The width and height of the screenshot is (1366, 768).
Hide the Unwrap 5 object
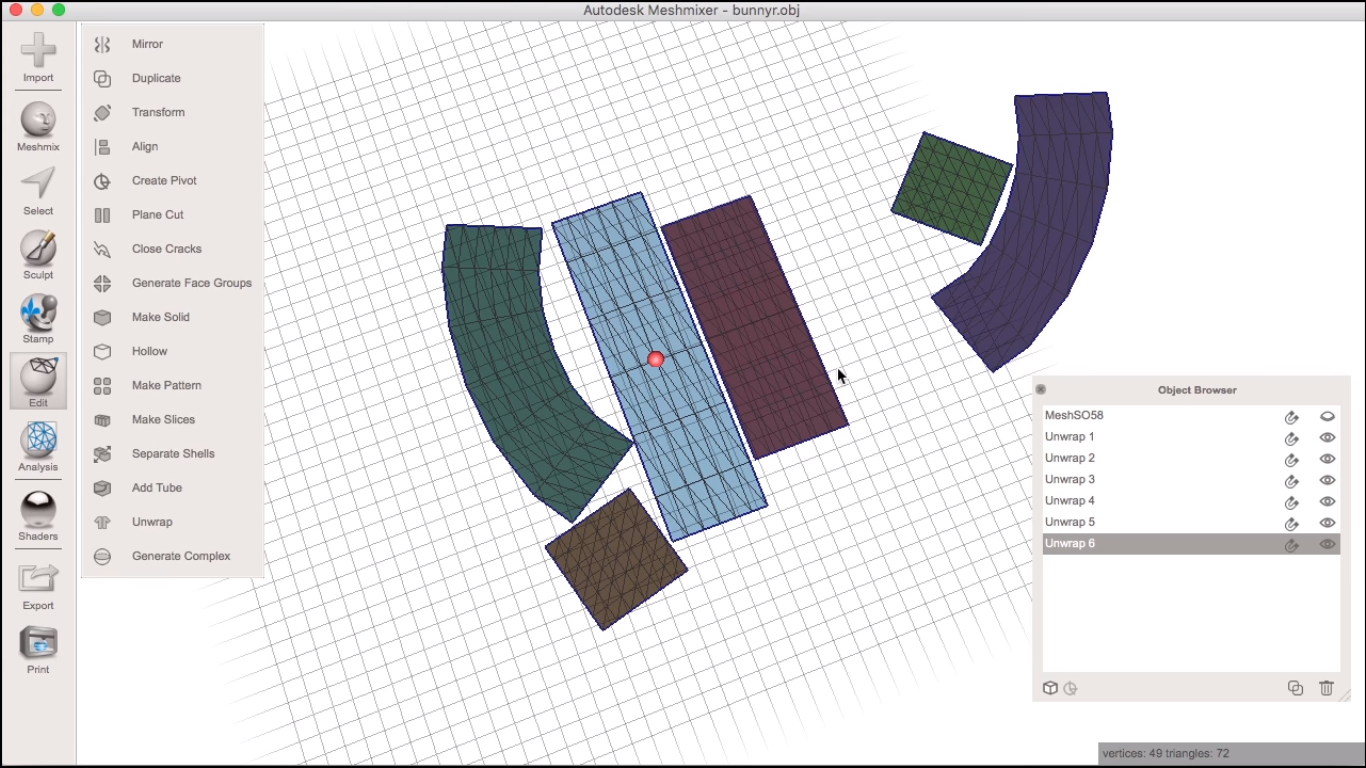pyautogui.click(x=1327, y=523)
